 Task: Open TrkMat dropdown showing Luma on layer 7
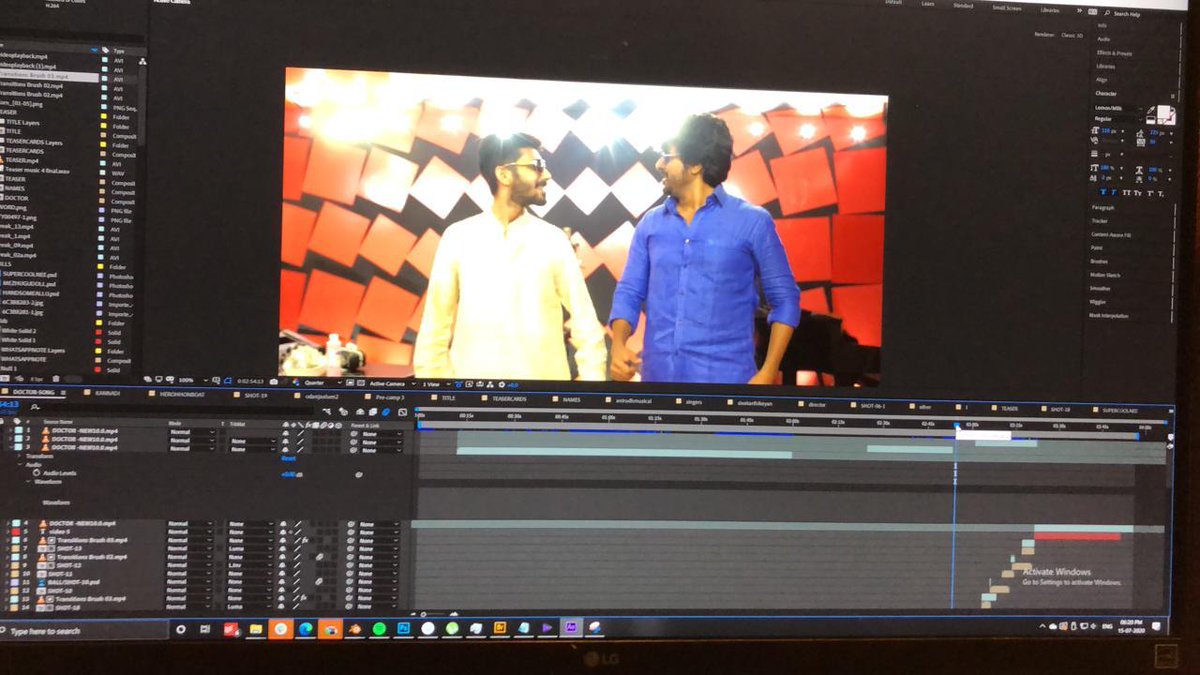click(250, 548)
